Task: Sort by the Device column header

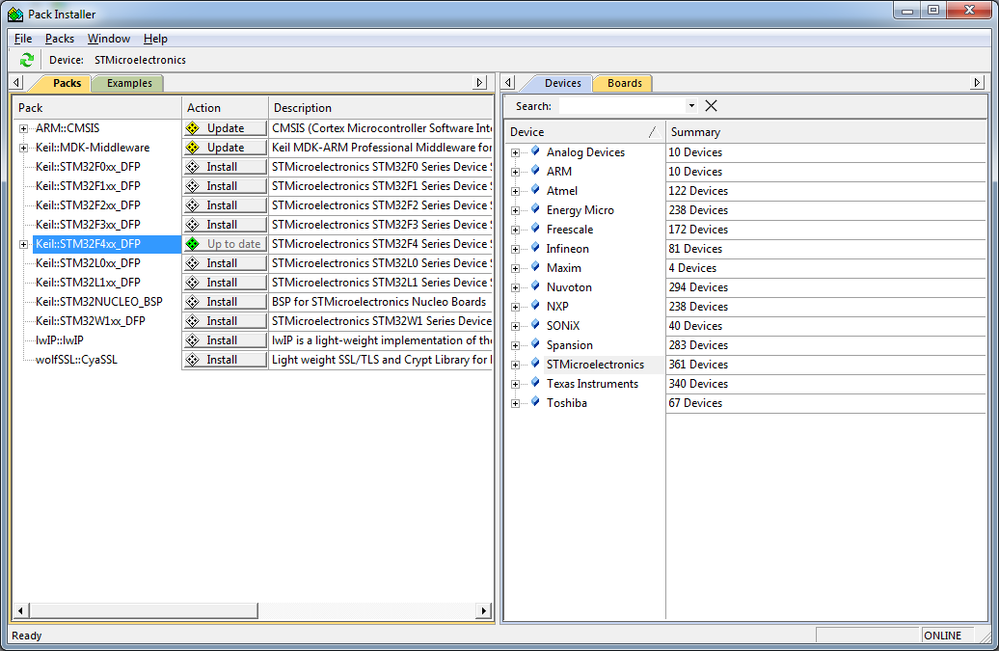Action: [584, 132]
